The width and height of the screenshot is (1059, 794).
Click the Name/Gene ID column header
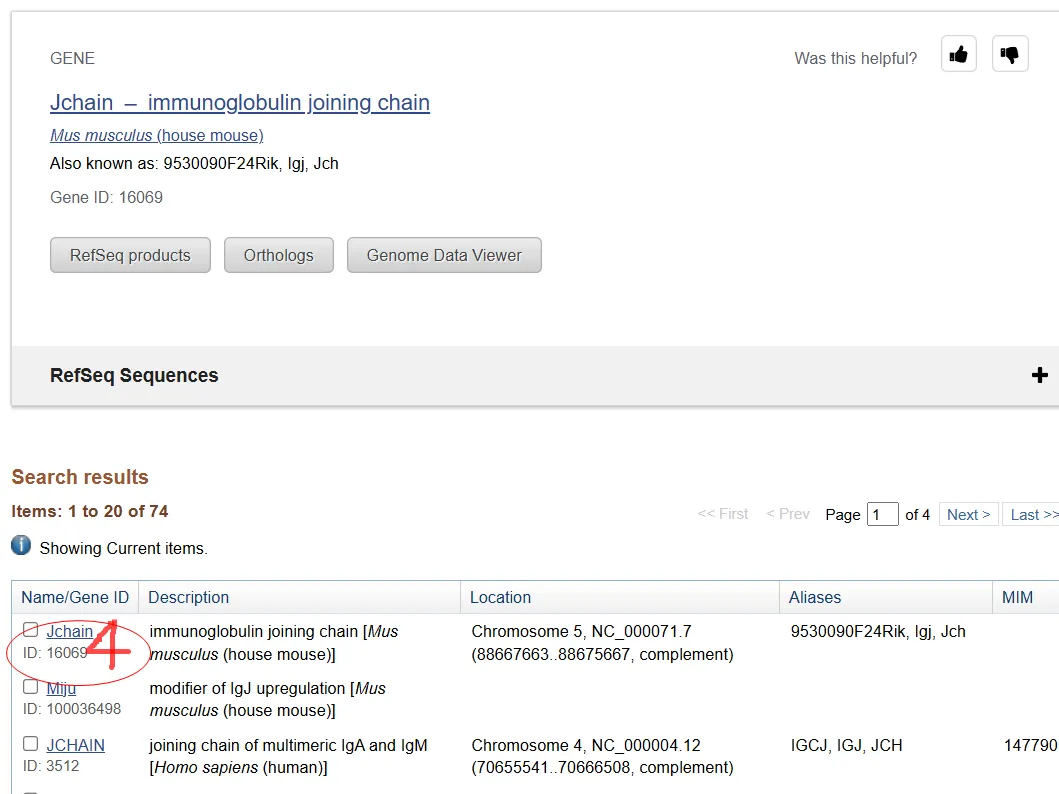(x=75, y=597)
